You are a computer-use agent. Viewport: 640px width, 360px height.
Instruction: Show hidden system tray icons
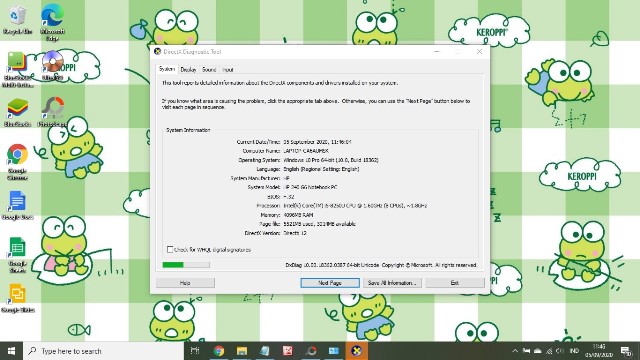[515, 351]
